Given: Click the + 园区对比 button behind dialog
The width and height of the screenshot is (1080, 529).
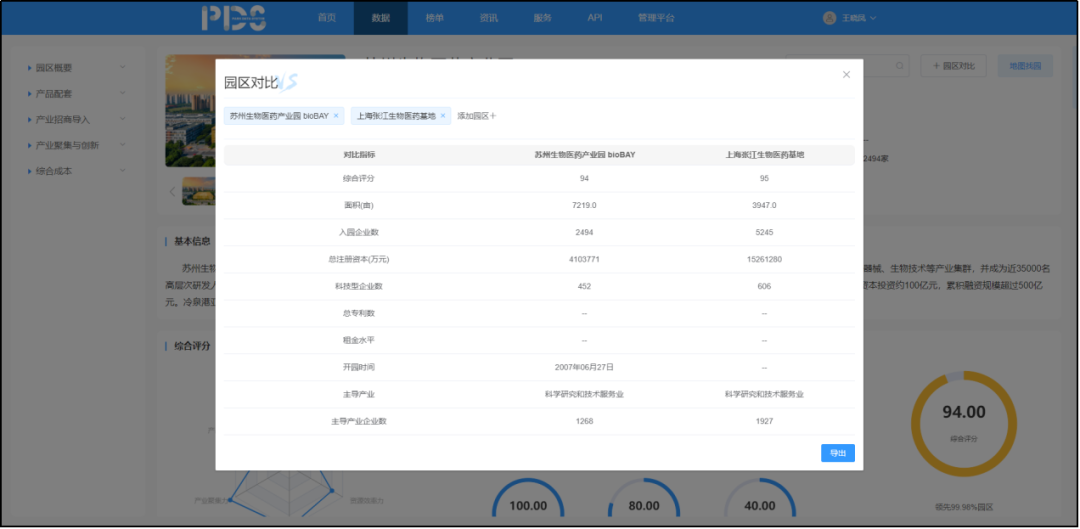Looking at the screenshot, I should click(953, 66).
